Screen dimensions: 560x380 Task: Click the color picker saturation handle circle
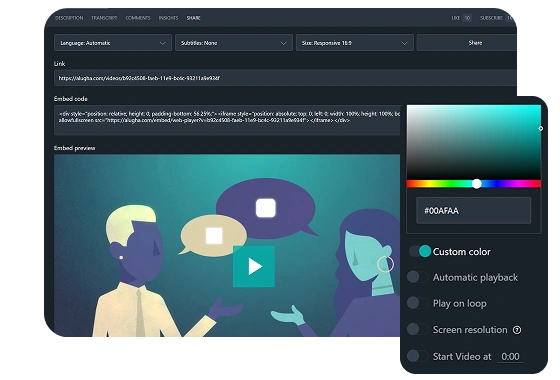tap(541, 129)
